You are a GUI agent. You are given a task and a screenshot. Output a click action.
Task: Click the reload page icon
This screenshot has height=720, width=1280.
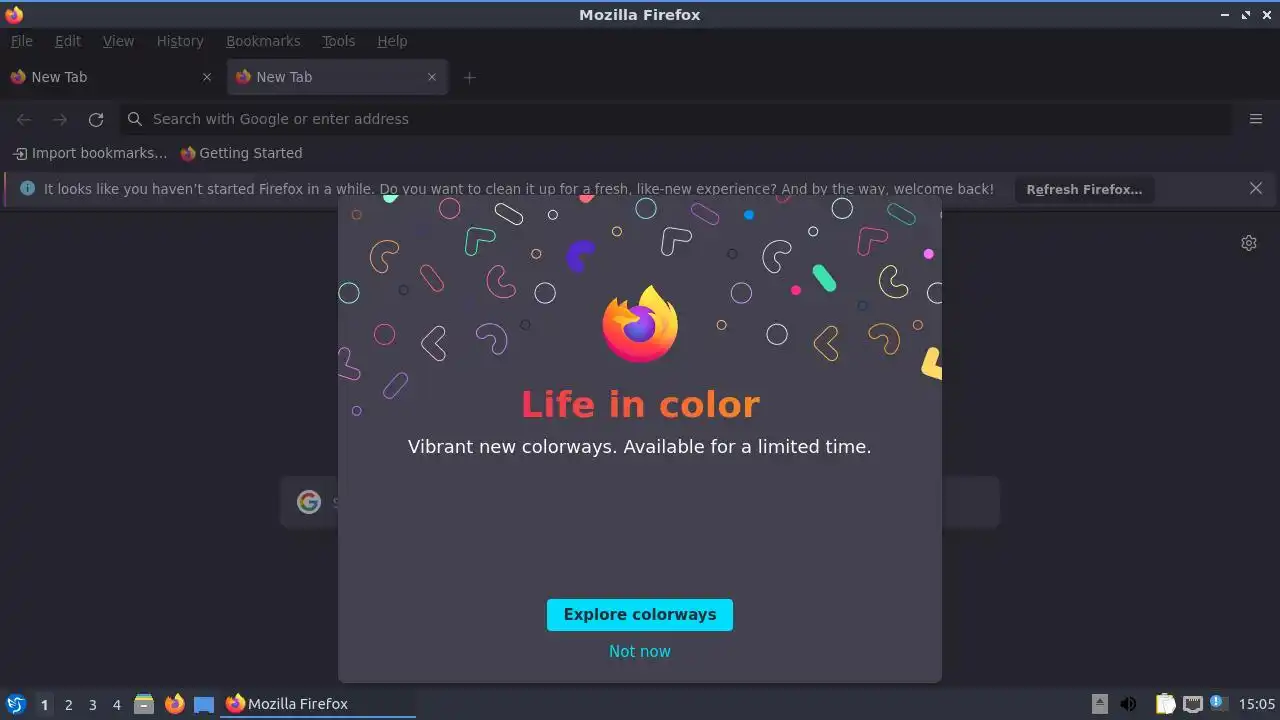tap(96, 119)
